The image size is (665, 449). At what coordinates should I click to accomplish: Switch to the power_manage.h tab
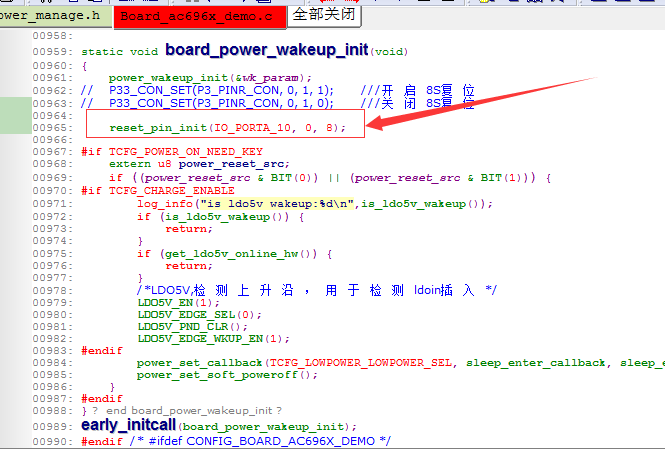coord(55,16)
